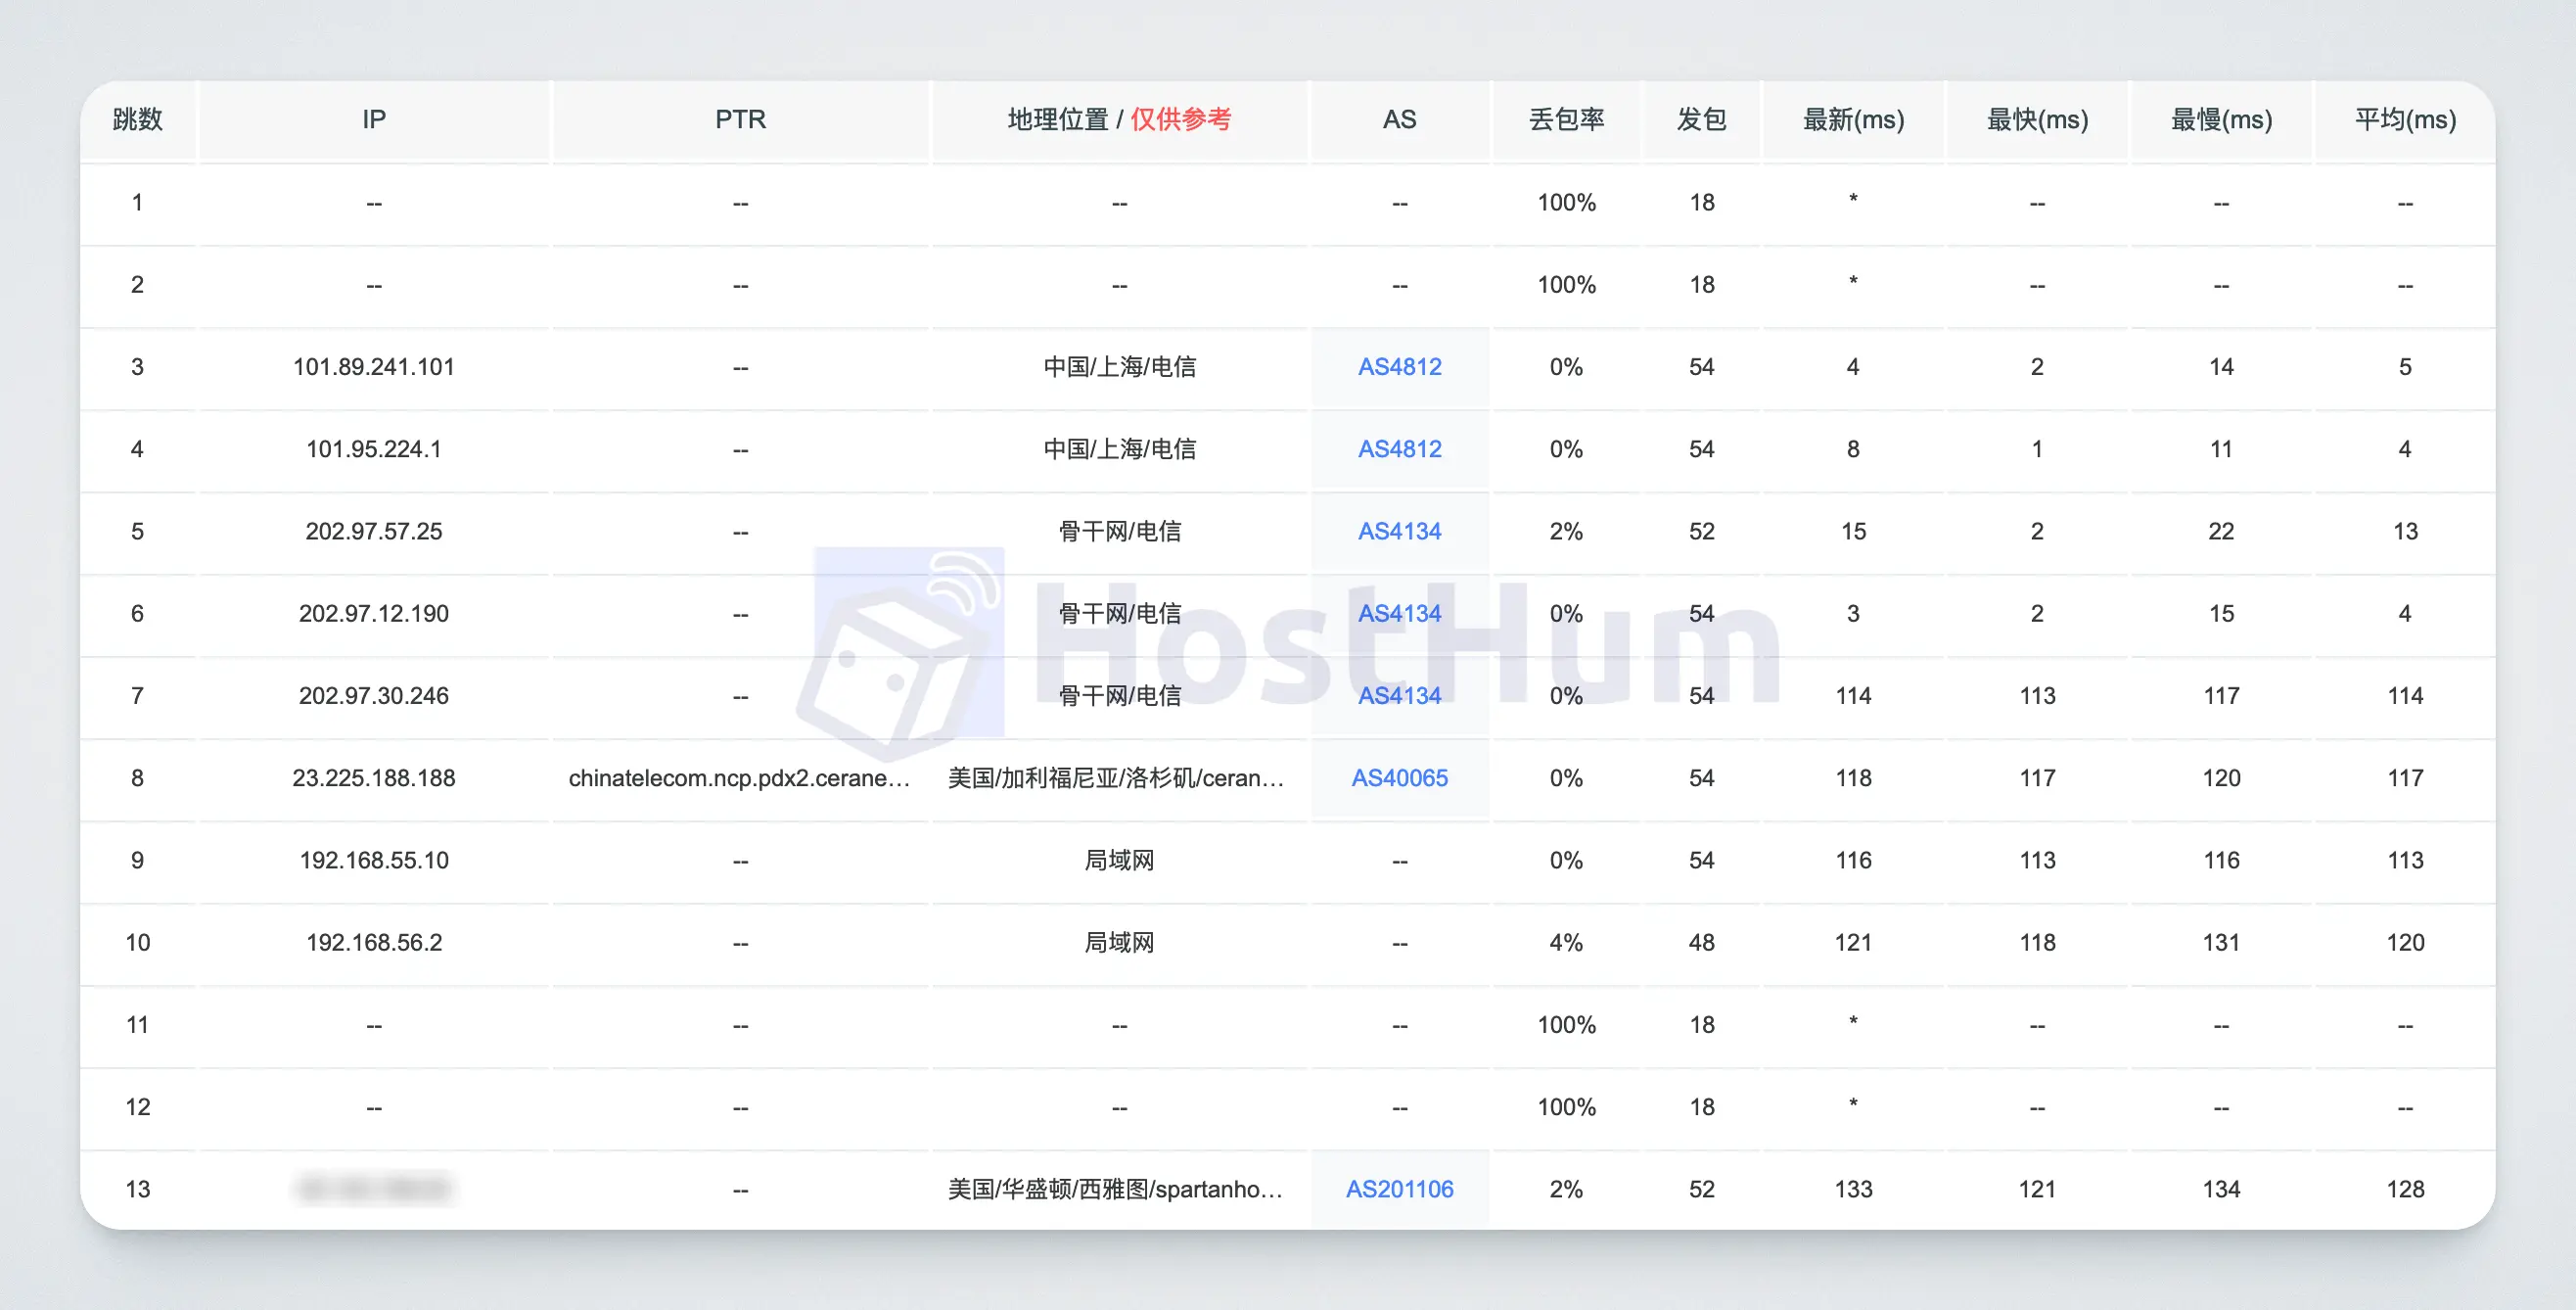Select IP address 202.97.12.190
The width and height of the screenshot is (2576, 1310).
[374, 613]
